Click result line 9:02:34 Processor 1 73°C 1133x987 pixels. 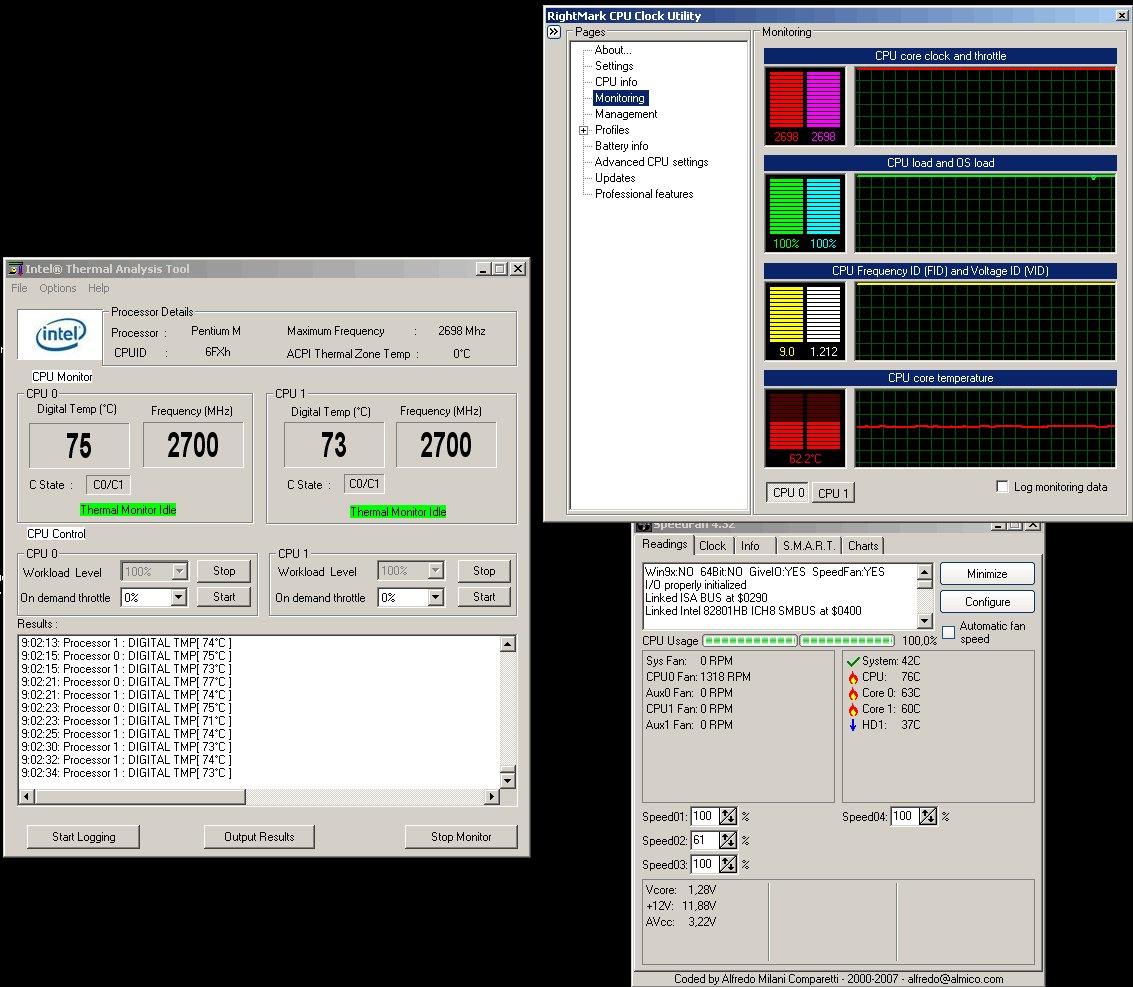tap(126, 773)
